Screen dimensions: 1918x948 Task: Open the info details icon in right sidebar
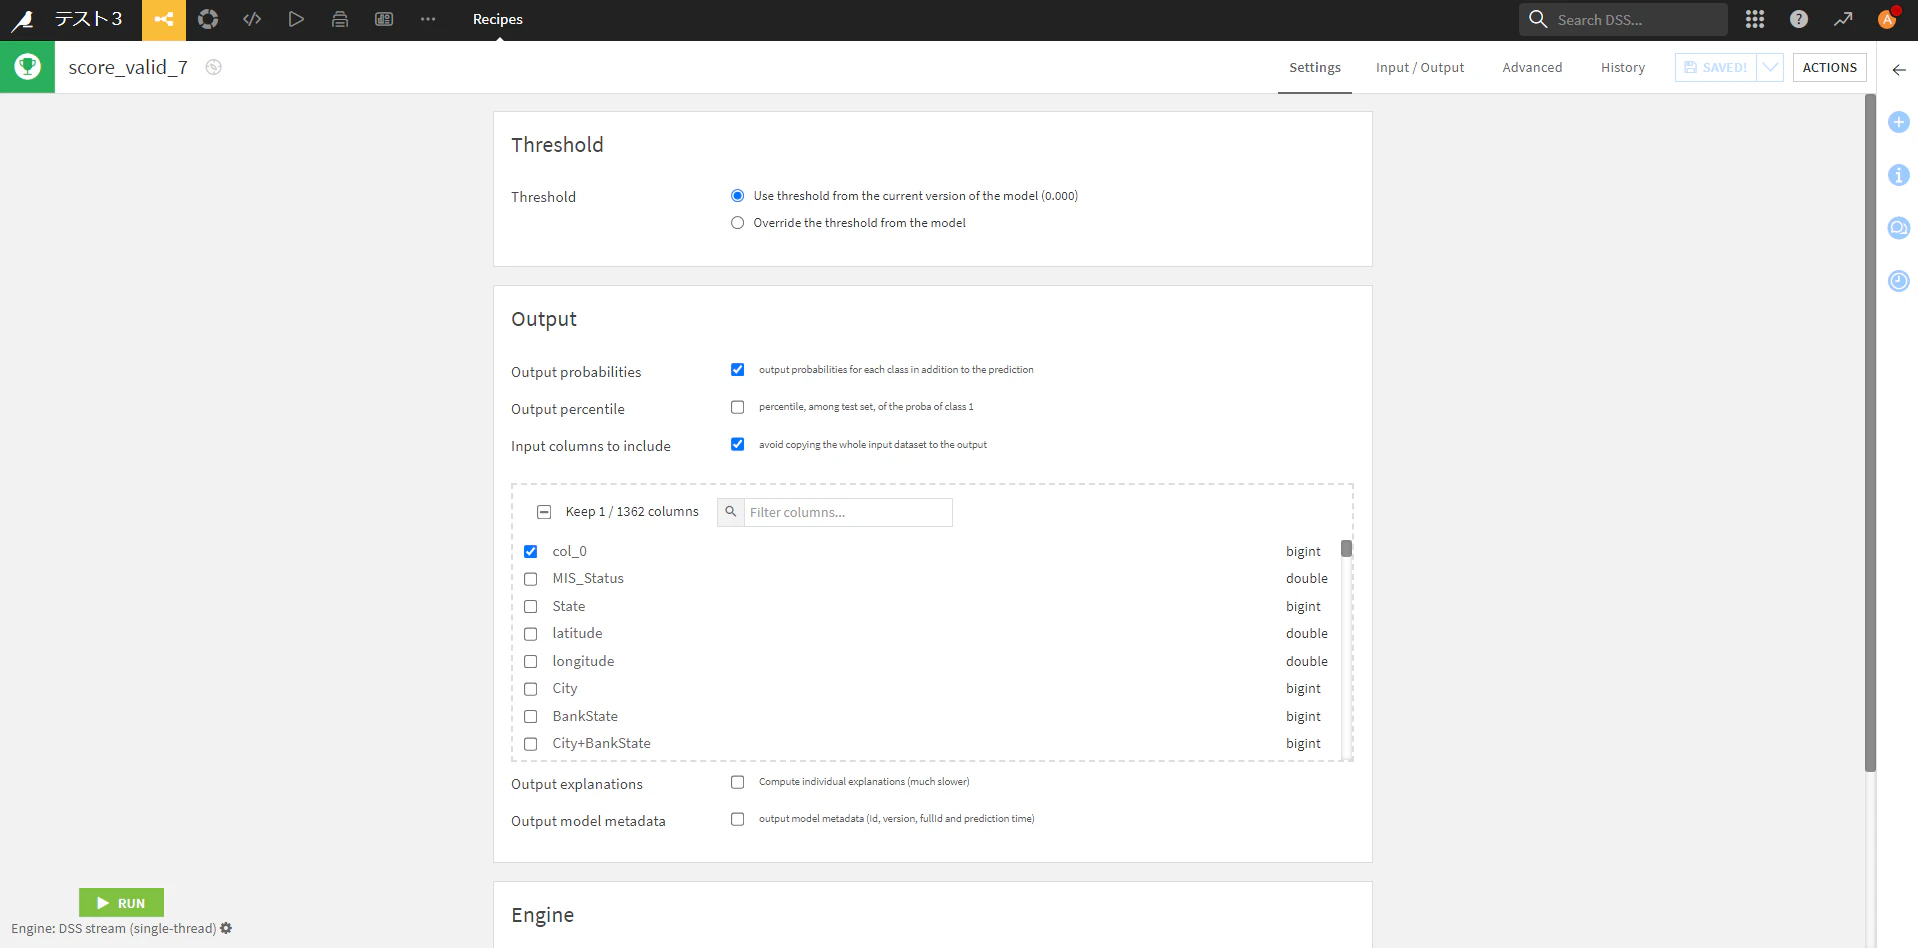tap(1899, 175)
